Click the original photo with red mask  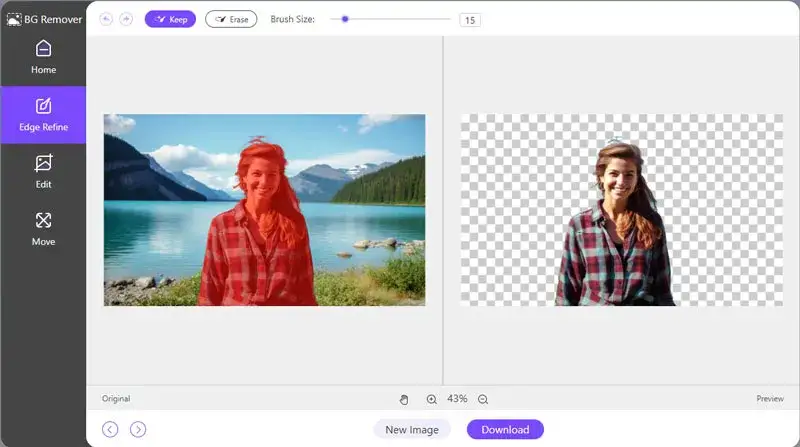[x=264, y=210]
